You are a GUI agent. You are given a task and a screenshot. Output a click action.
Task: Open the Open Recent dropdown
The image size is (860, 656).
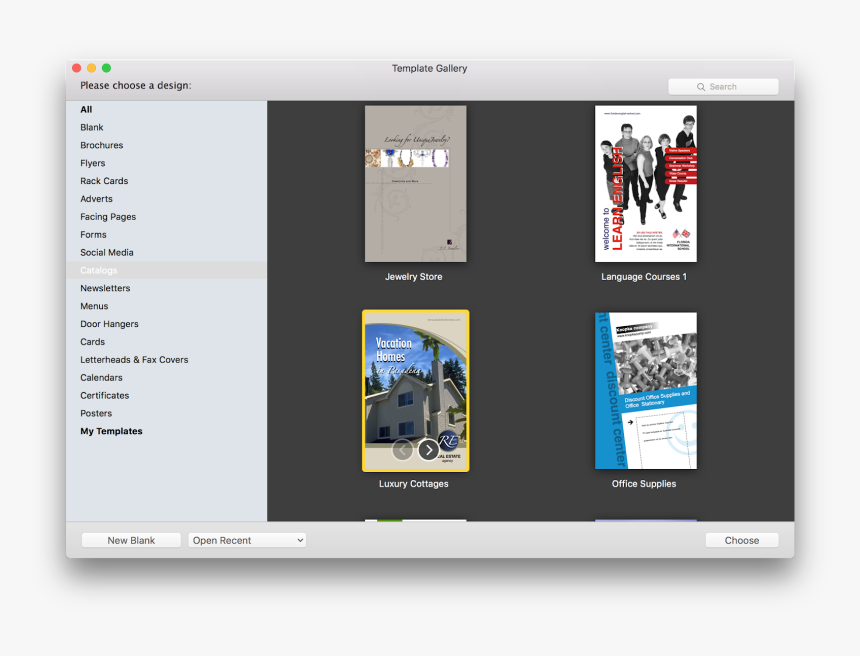247,540
